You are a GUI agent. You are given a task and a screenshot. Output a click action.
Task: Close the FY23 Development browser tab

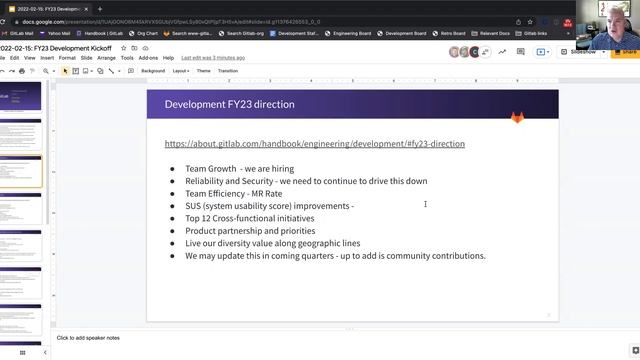(x=86, y=9)
